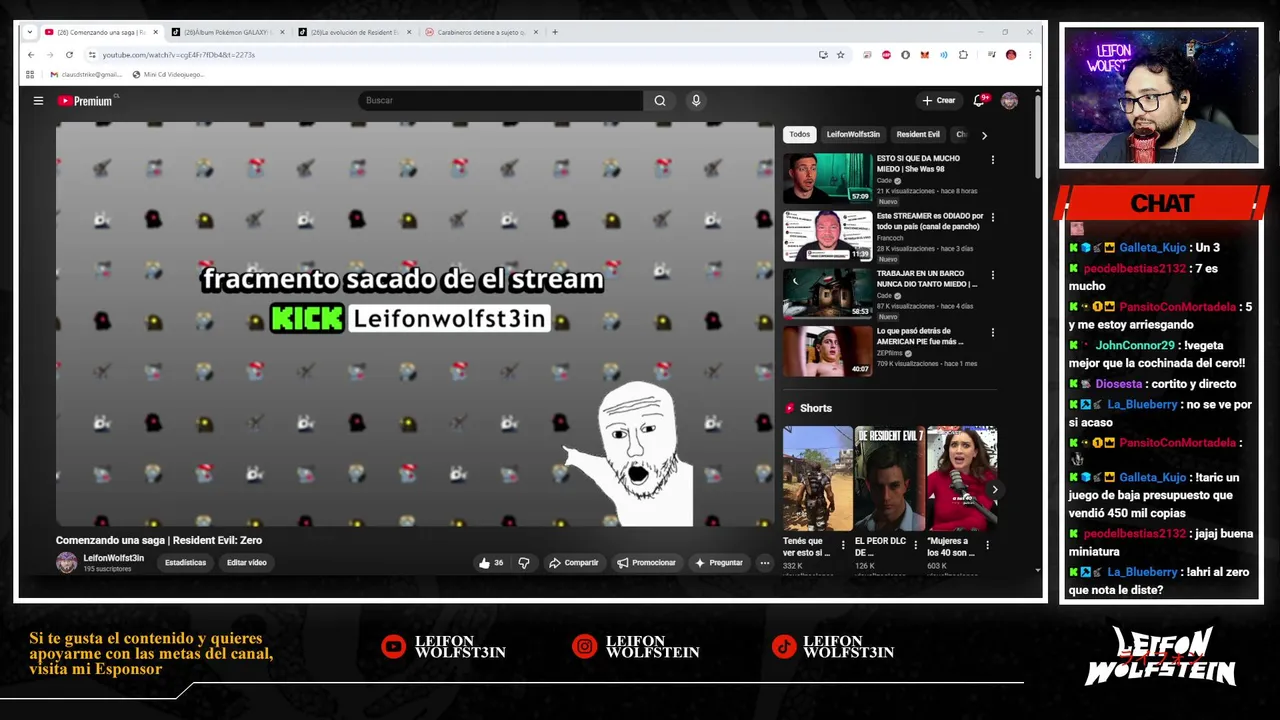Viewport: 1280px width, 720px height.
Task: Start voice search with microphone icon
Action: tap(696, 100)
